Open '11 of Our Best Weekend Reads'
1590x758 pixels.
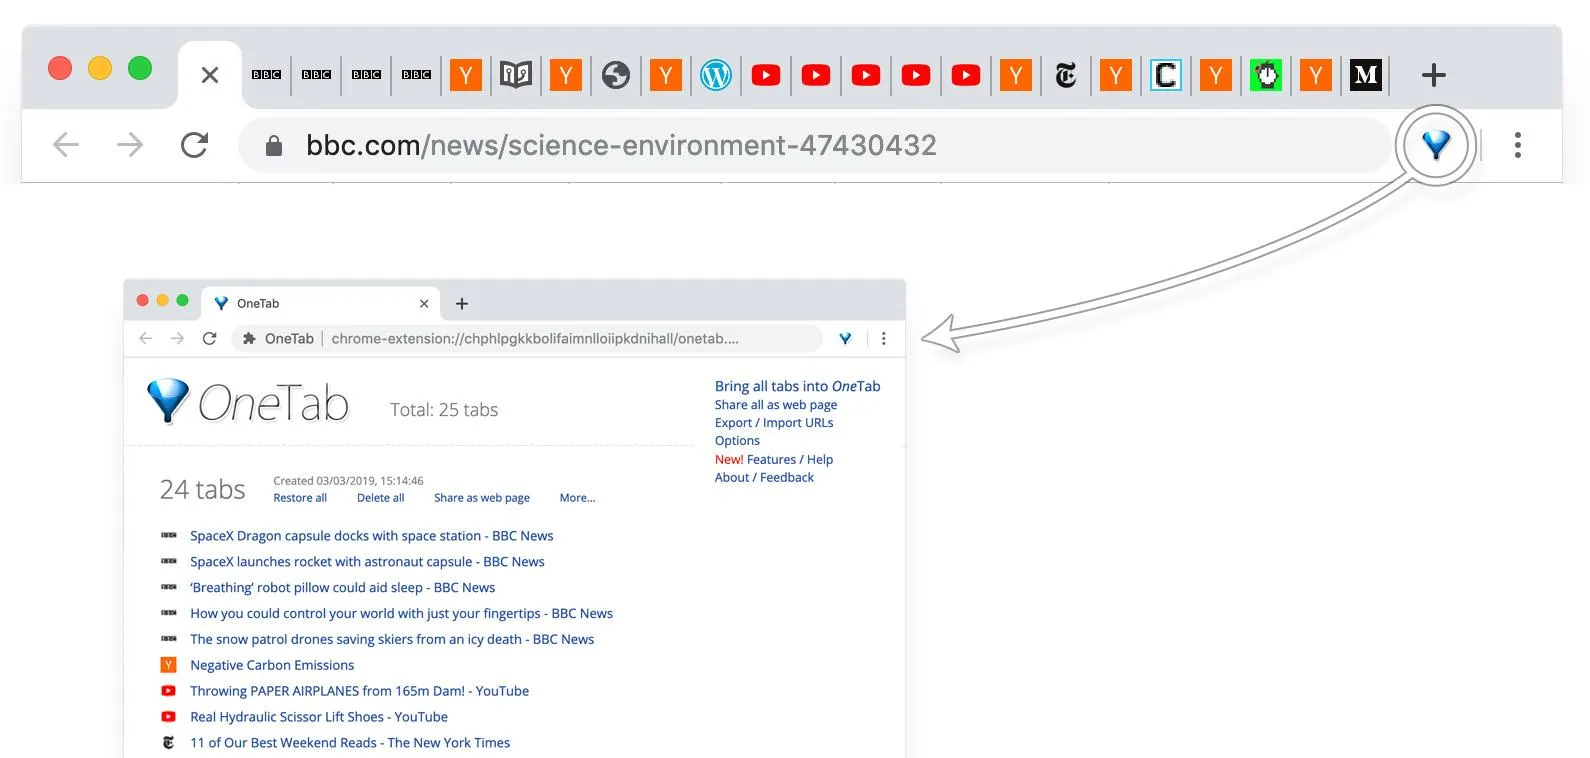350,744
